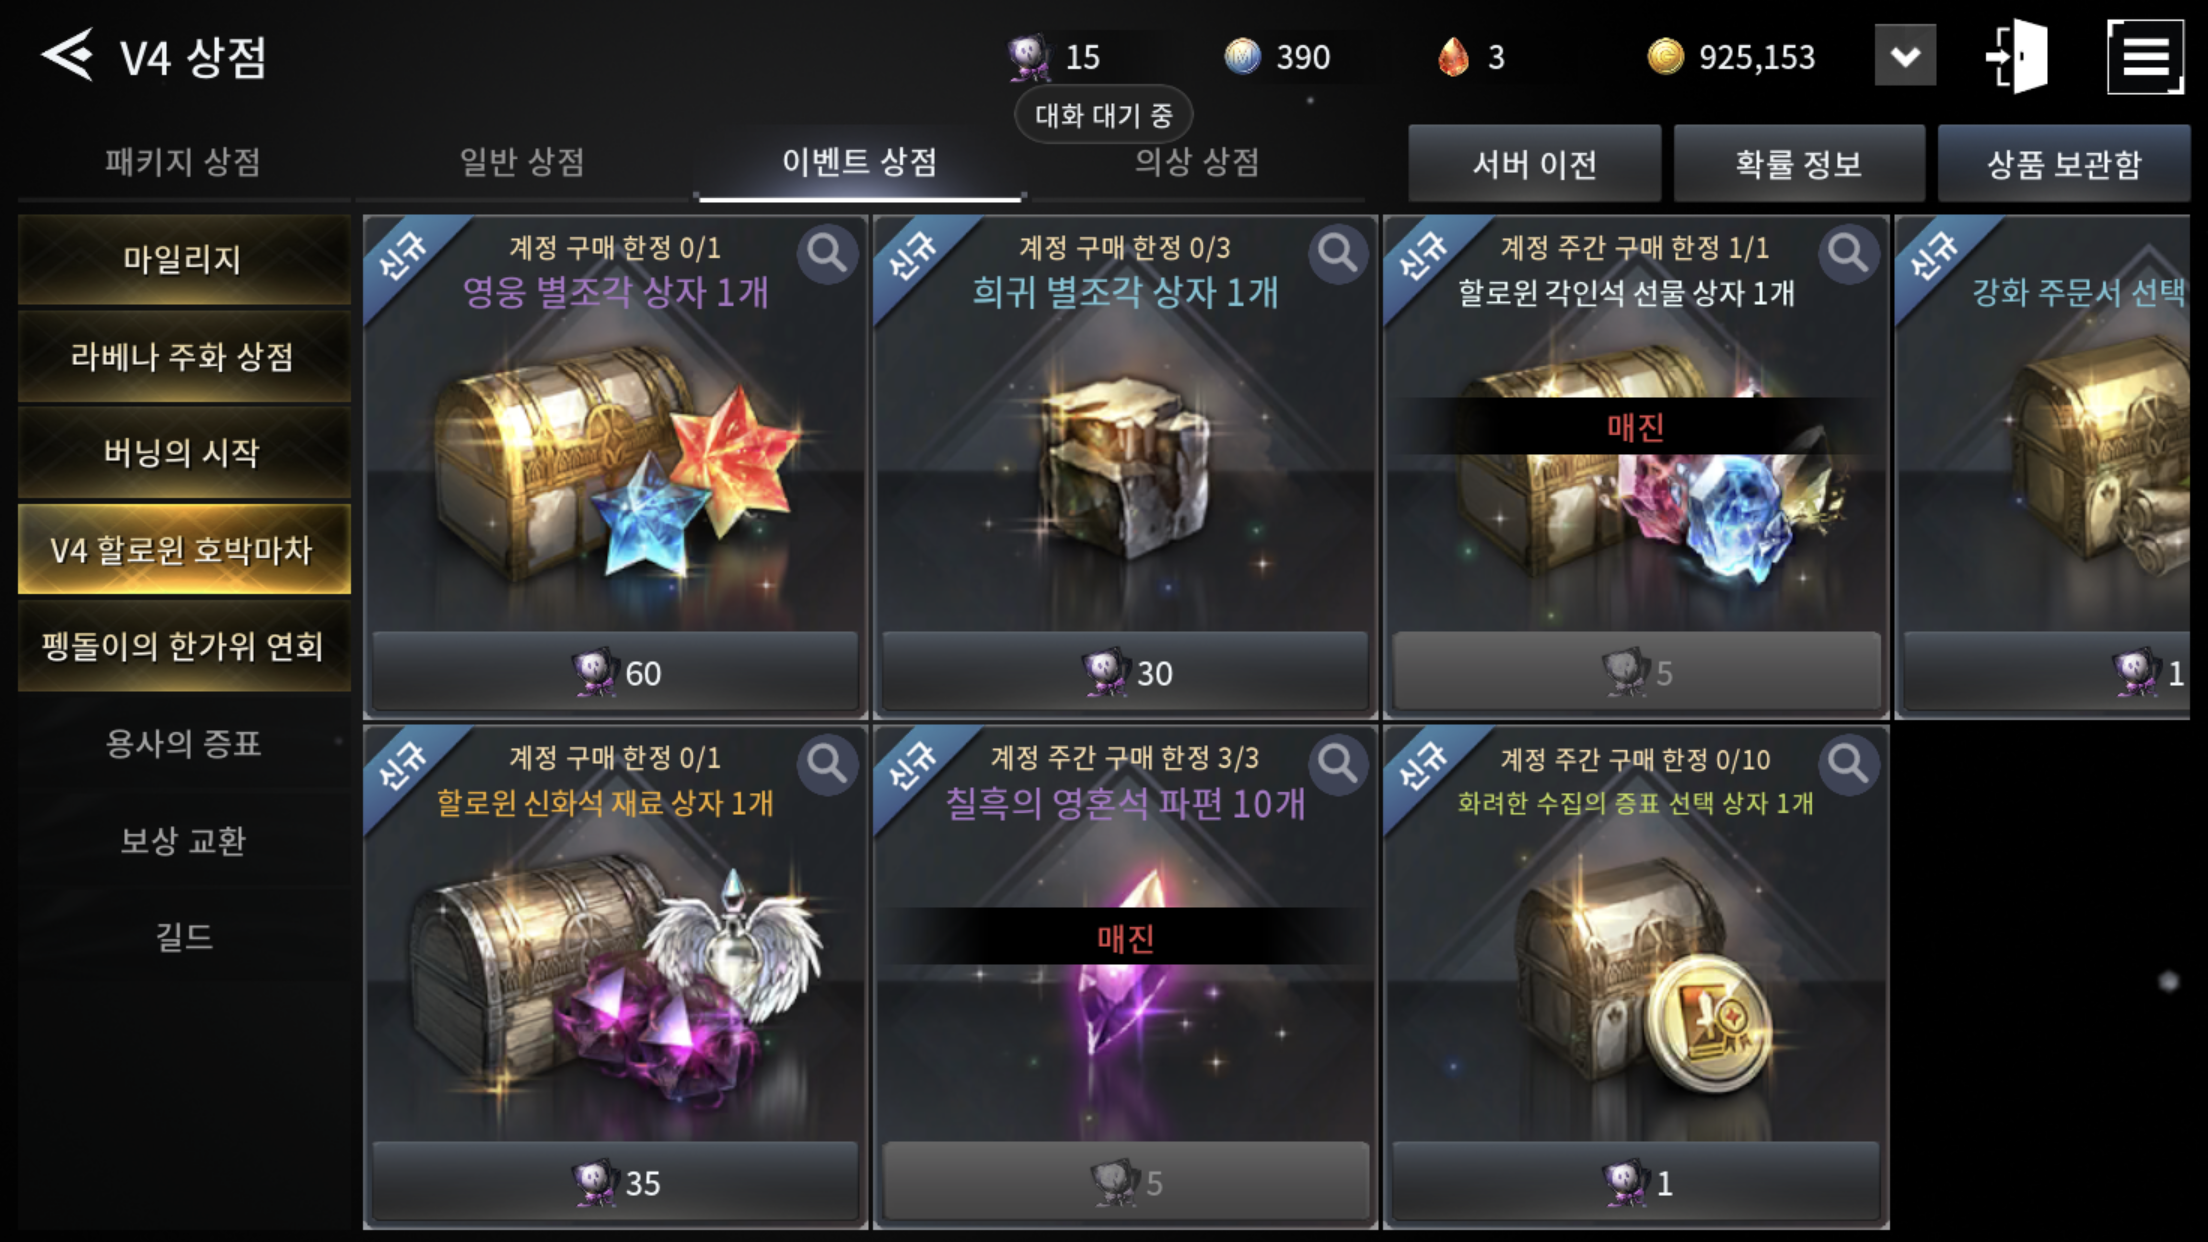Expand the currency dropdown chevron
Viewport: 2208px width, 1242px height.
click(1905, 56)
